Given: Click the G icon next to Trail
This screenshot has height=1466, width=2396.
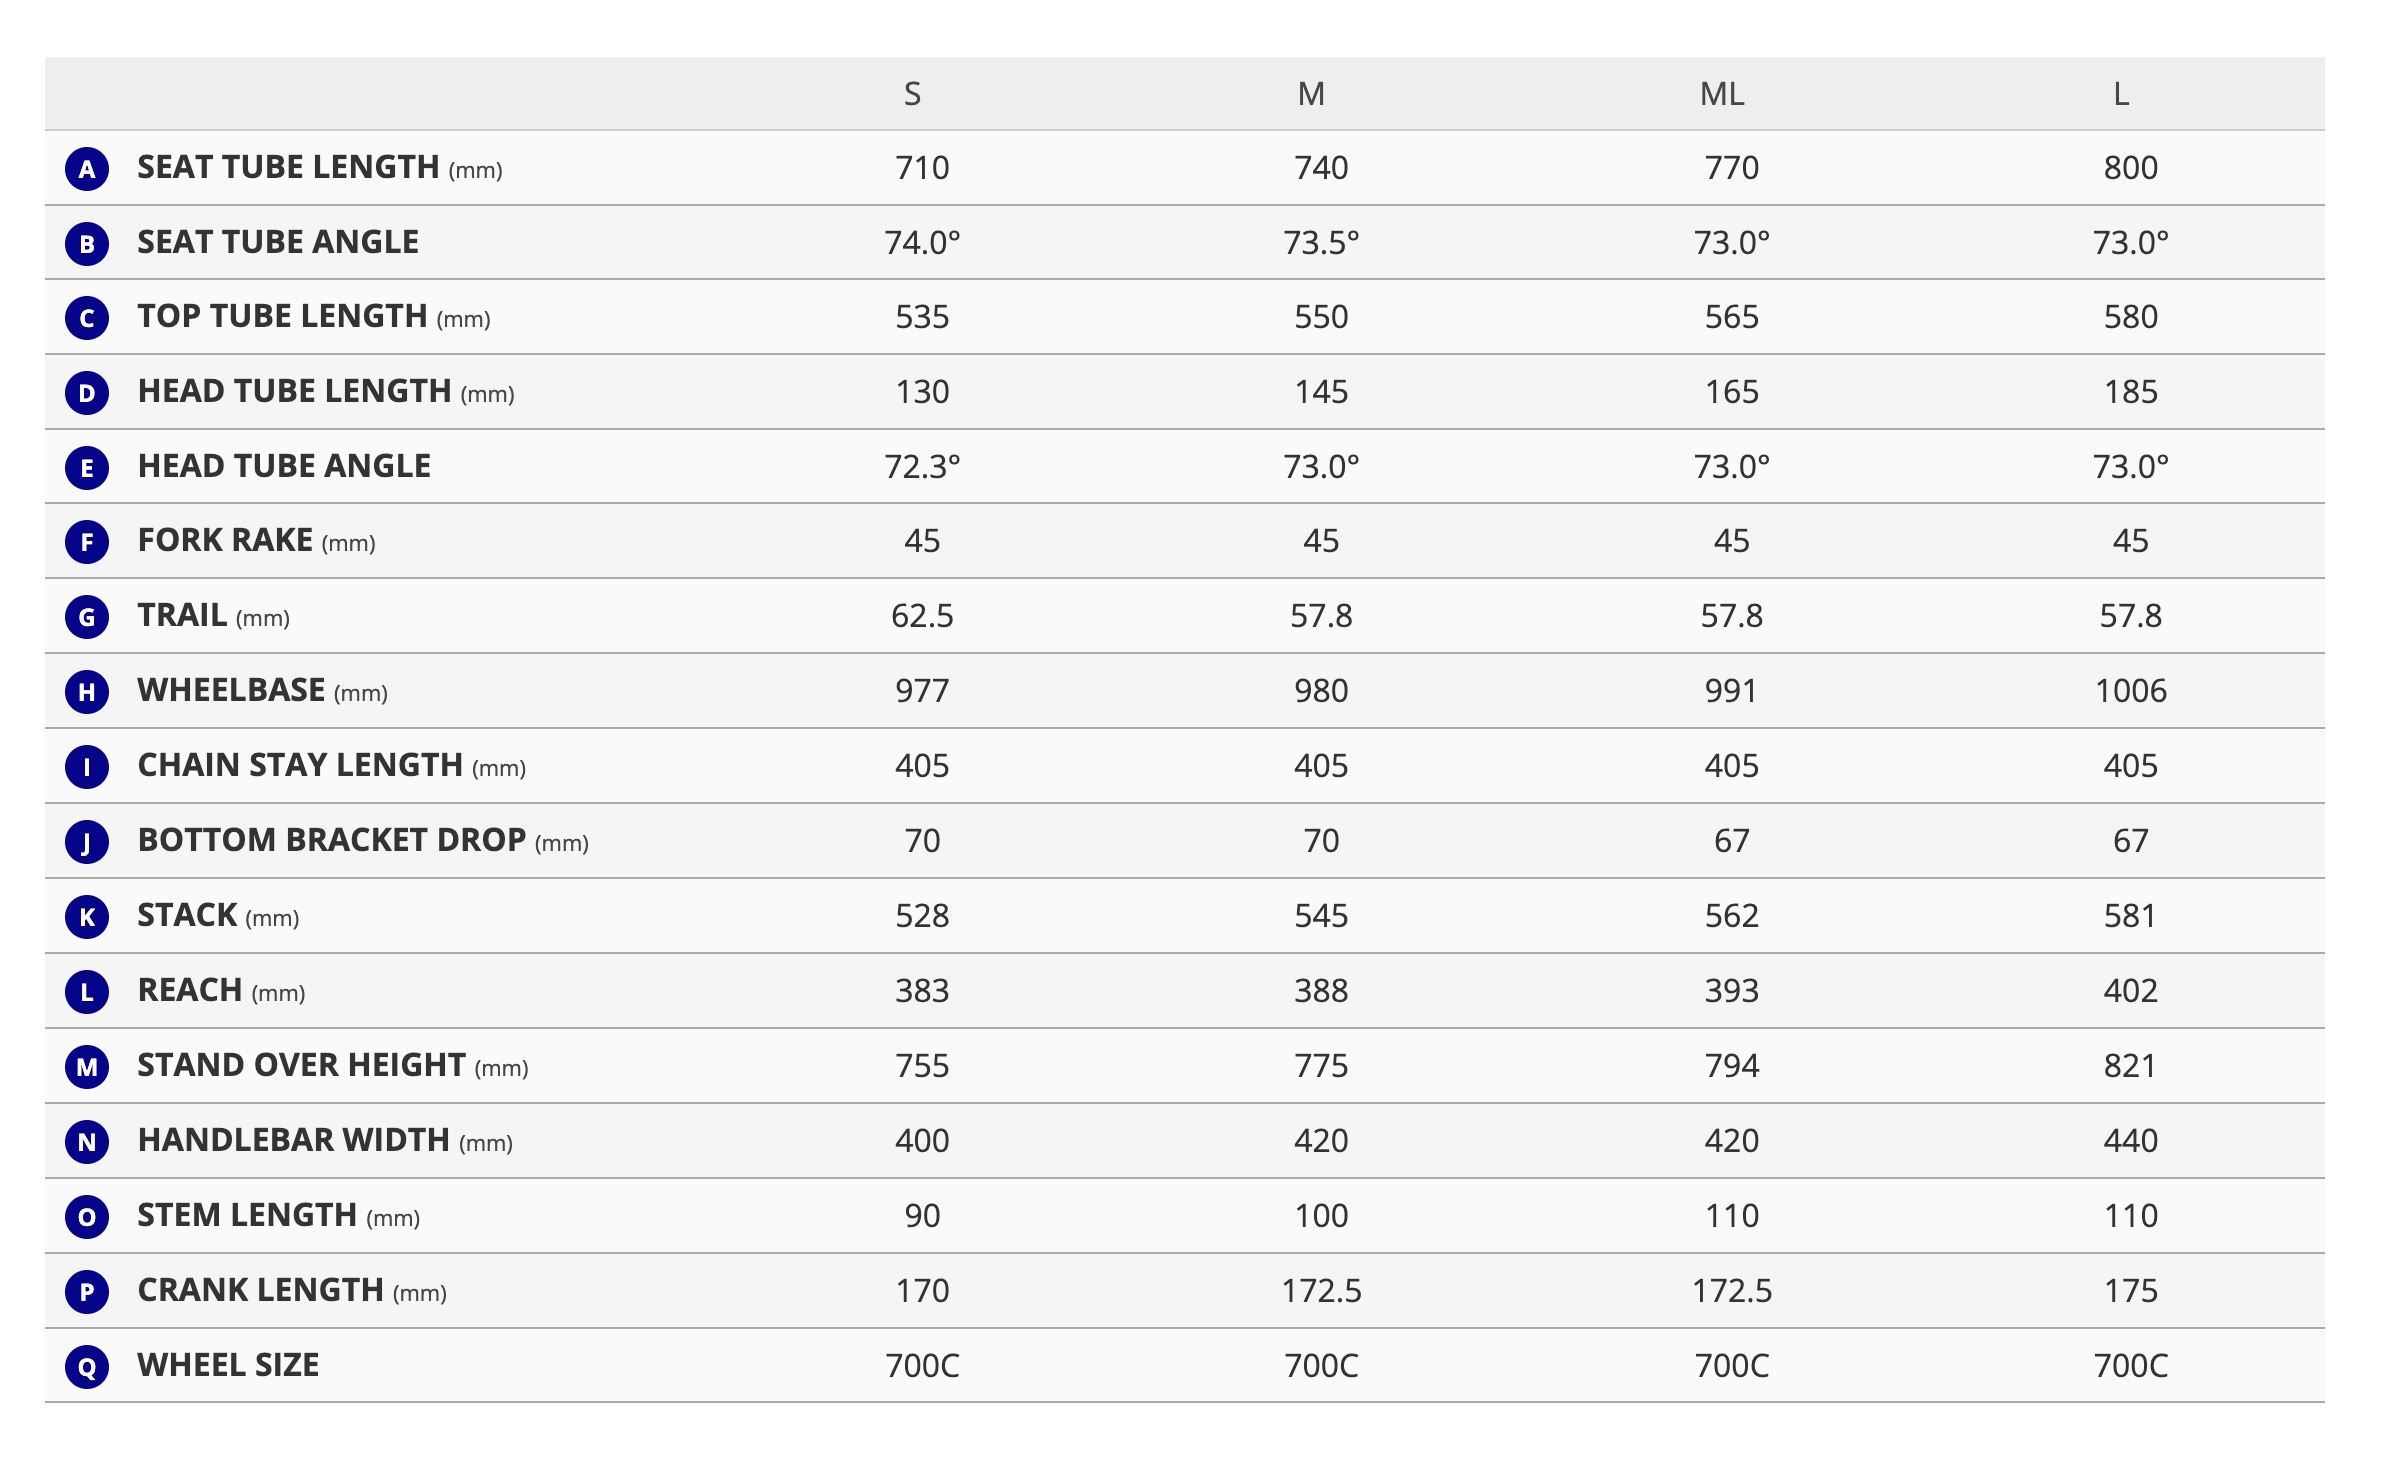Looking at the screenshot, I should [87, 617].
